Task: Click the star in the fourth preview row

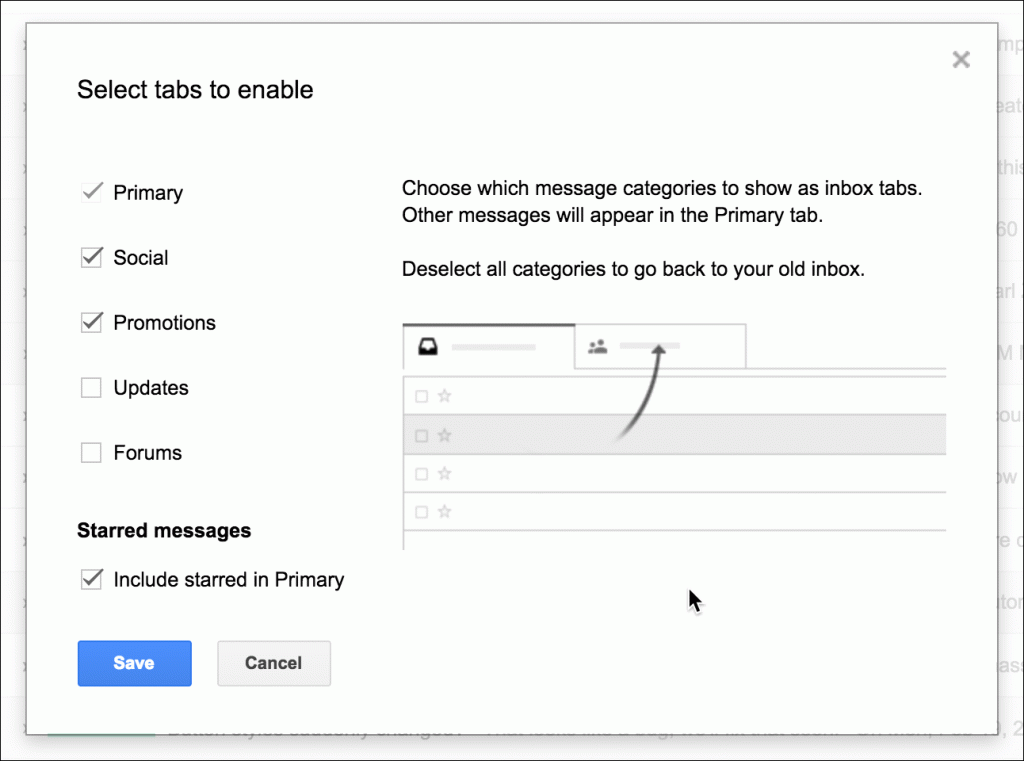Action: point(445,512)
